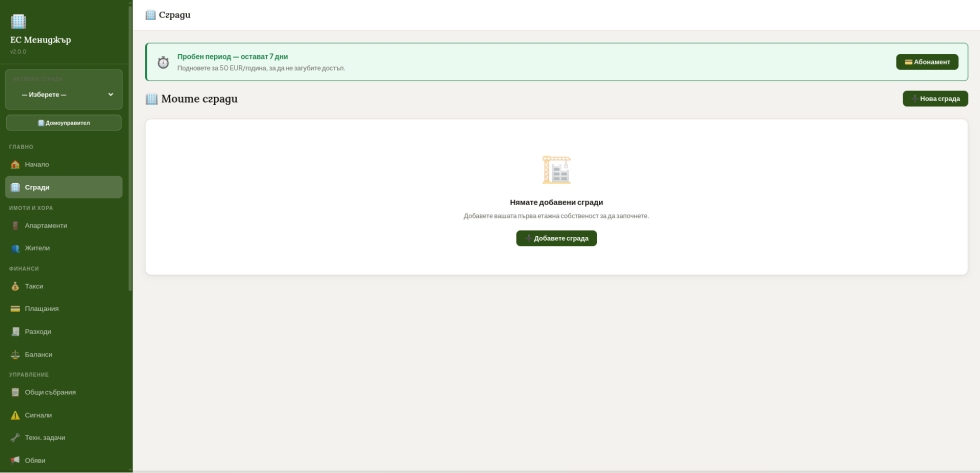Image resolution: width=980 pixels, height=473 pixels.
Task: Click the Добавете сграда button
Action: point(556,238)
